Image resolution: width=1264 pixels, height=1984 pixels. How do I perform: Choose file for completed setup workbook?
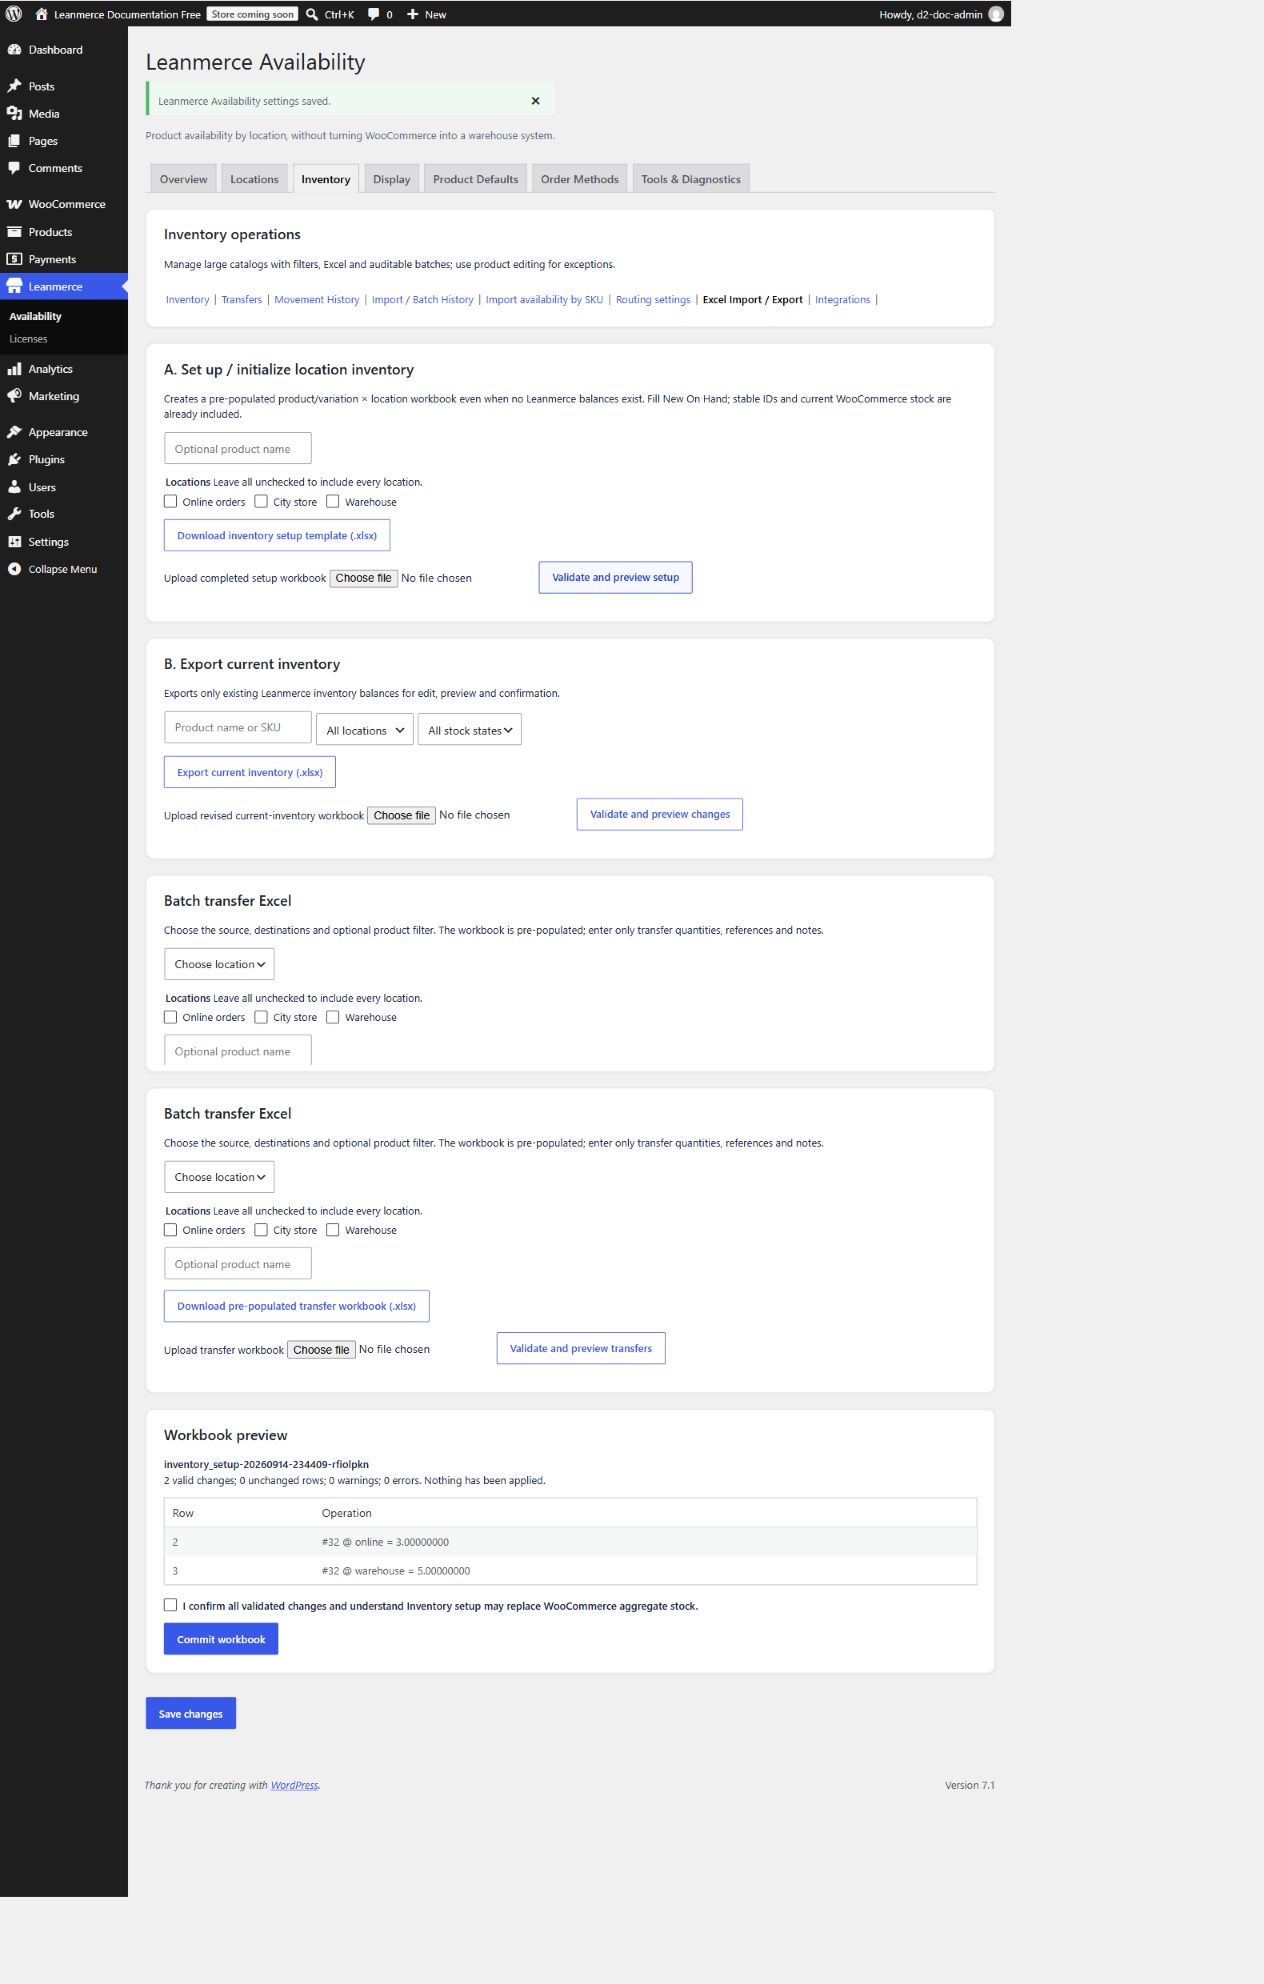click(364, 578)
